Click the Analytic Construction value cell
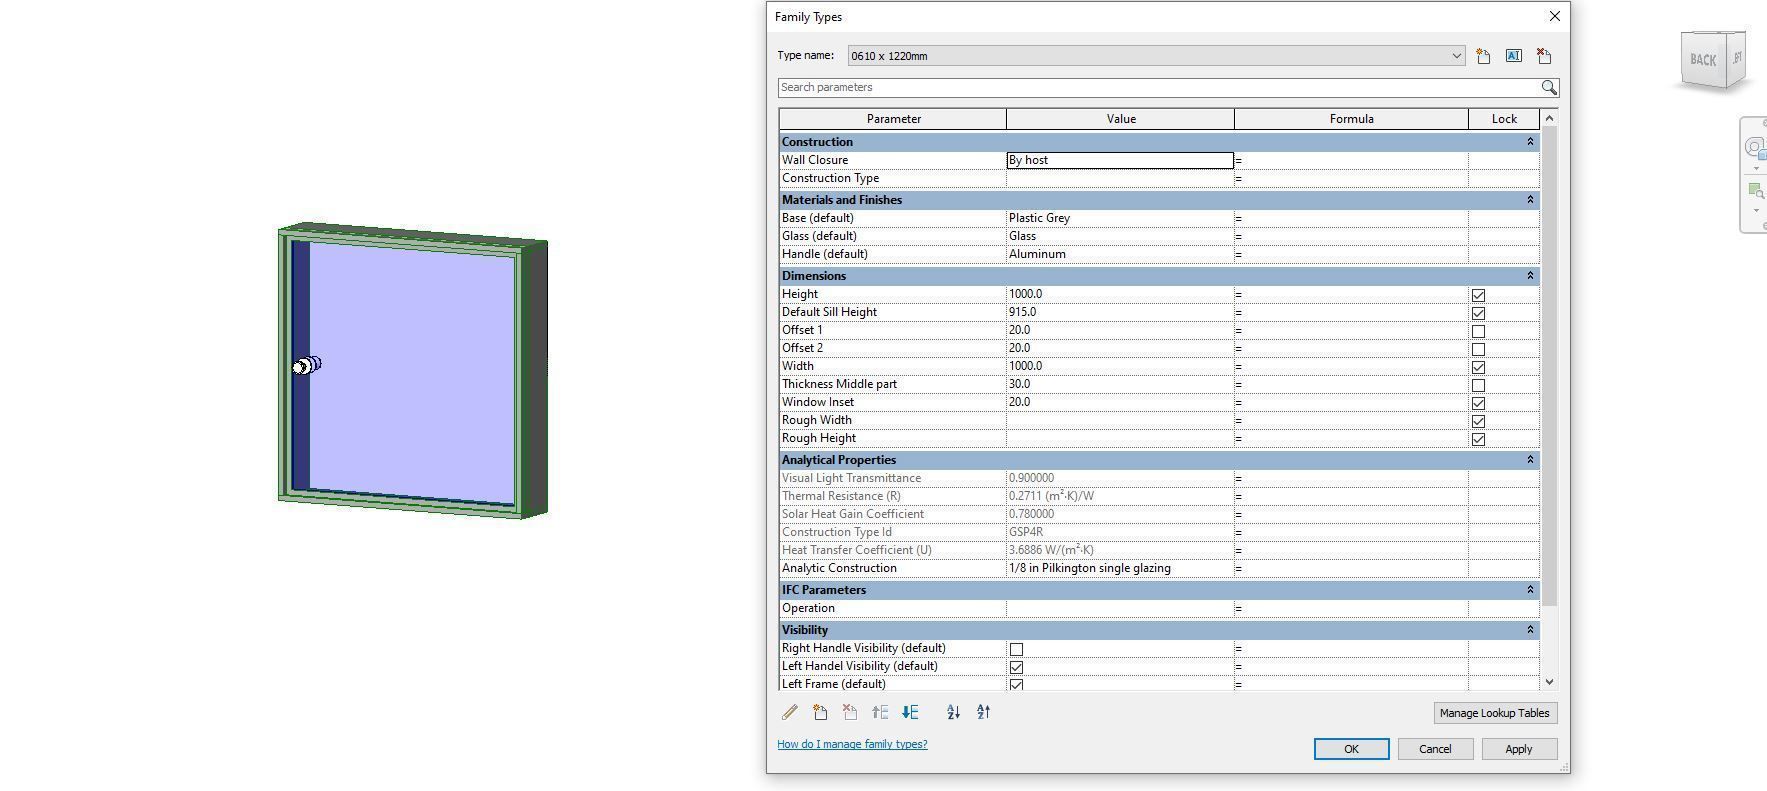The height and width of the screenshot is (791, 1767). pos(1120,568)
